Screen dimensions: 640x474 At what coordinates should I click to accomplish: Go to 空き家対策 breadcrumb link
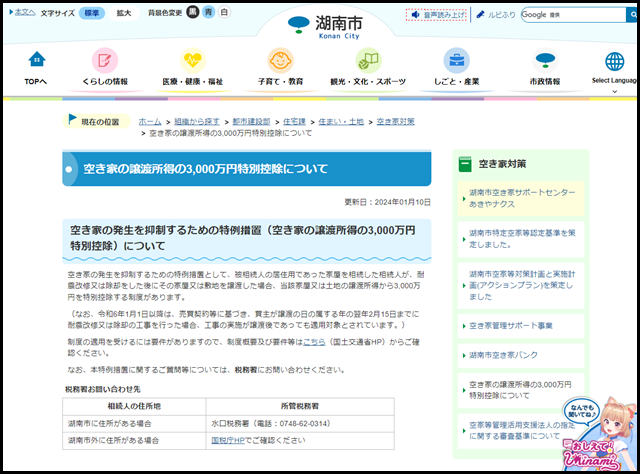(396, 122)
